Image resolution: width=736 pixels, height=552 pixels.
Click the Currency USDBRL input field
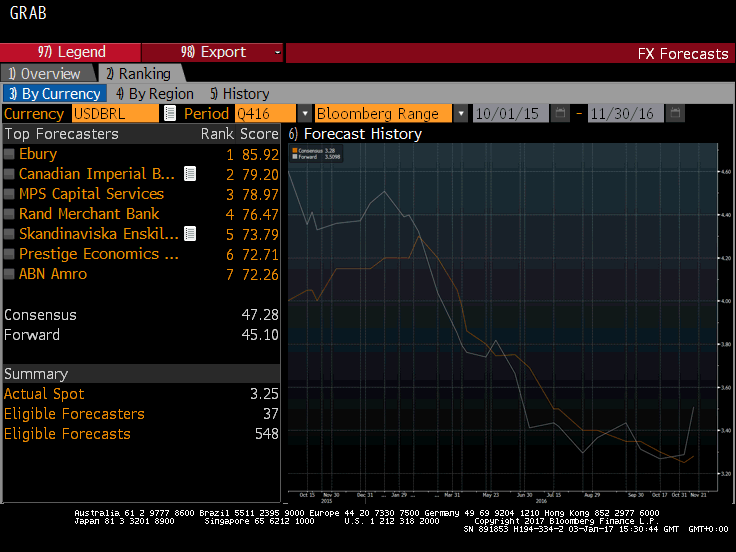pyautogui.click(x=115, y=114)
